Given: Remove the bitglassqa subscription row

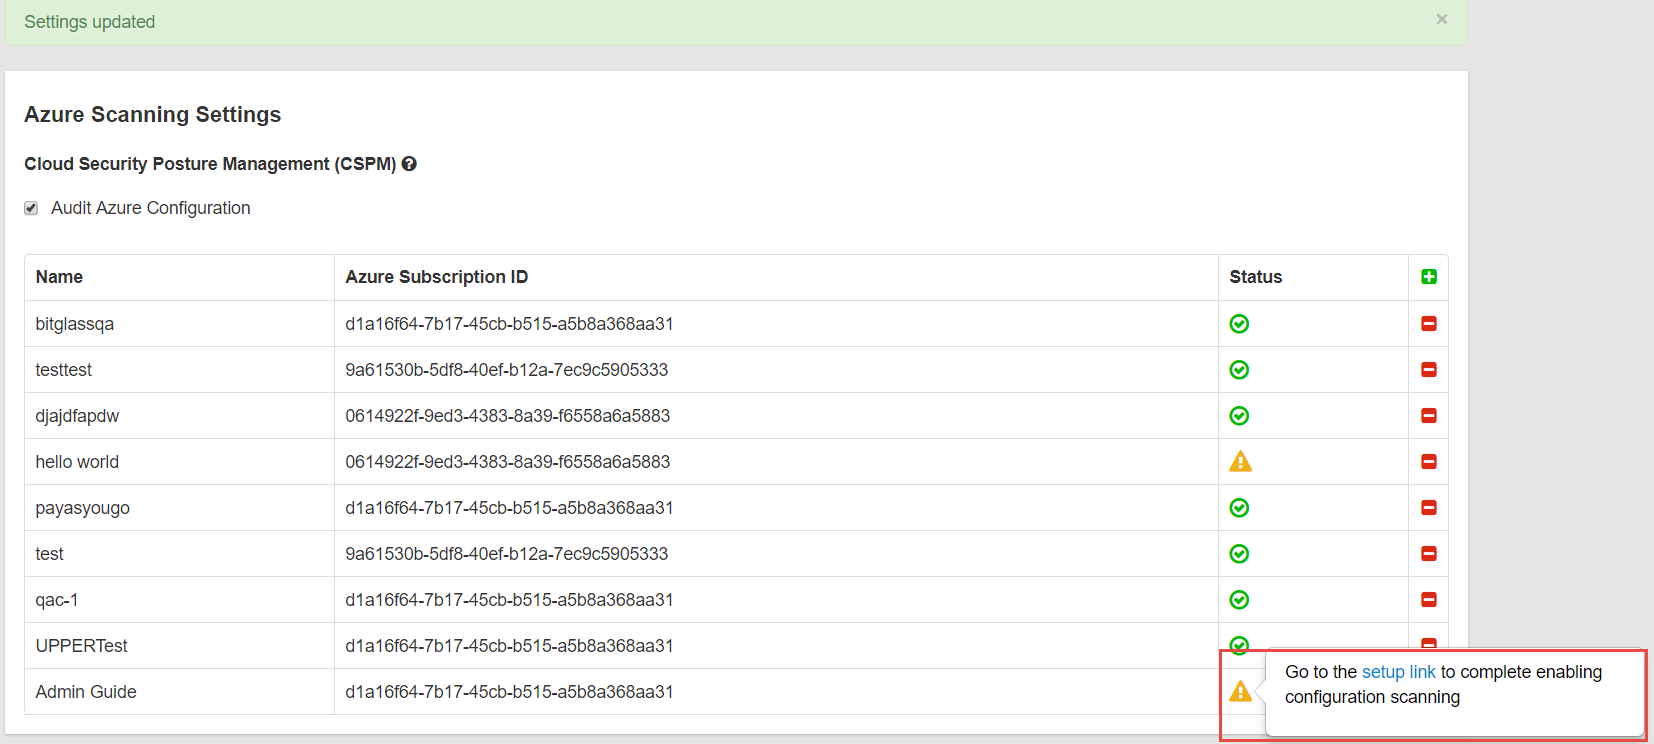Looking at the screenshot, I should [x=1428, y=324].
